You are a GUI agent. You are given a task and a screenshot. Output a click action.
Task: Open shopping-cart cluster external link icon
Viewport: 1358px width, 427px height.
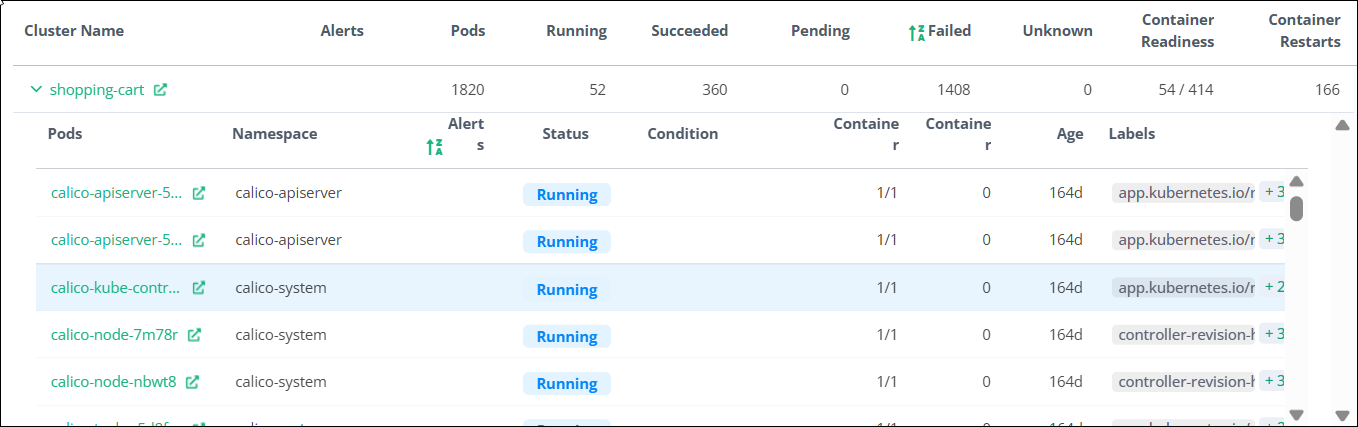pyautogui.click(x=160, y=90)
